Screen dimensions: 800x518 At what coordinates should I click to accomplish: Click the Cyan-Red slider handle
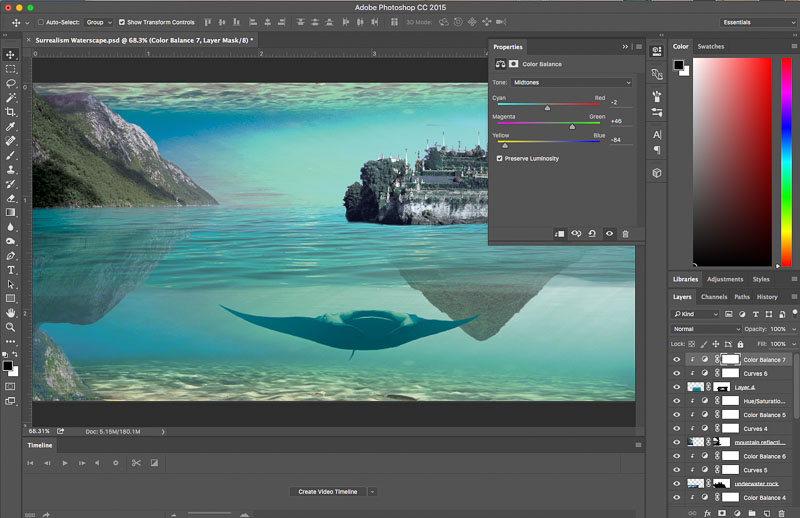point(547,108)
